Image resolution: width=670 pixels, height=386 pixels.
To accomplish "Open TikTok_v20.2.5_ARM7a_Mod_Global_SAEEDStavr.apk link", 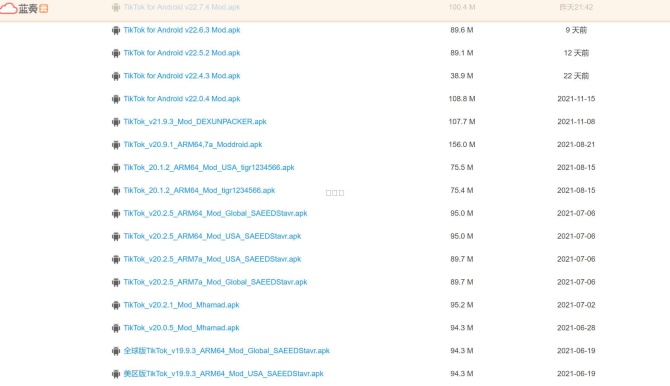I will point(215,282).
